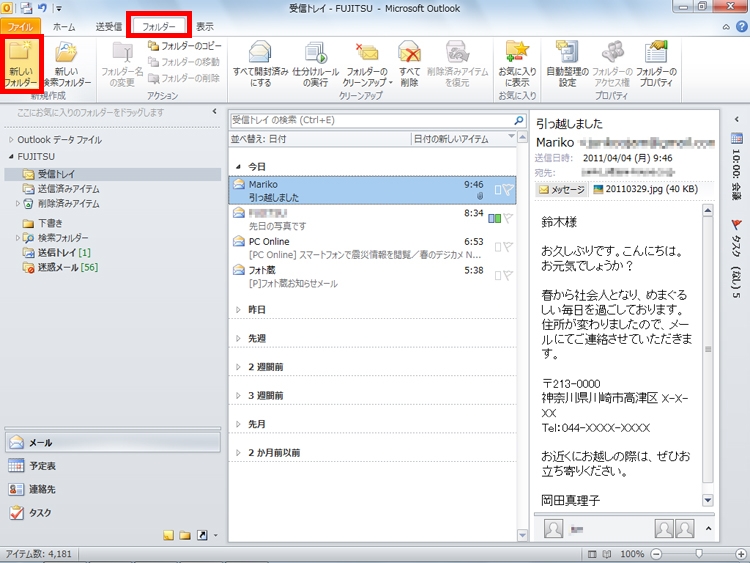This screenshot has width=750, height=563.
Task: Select the 送信済みアイテム folder
Action: point(68,189)
